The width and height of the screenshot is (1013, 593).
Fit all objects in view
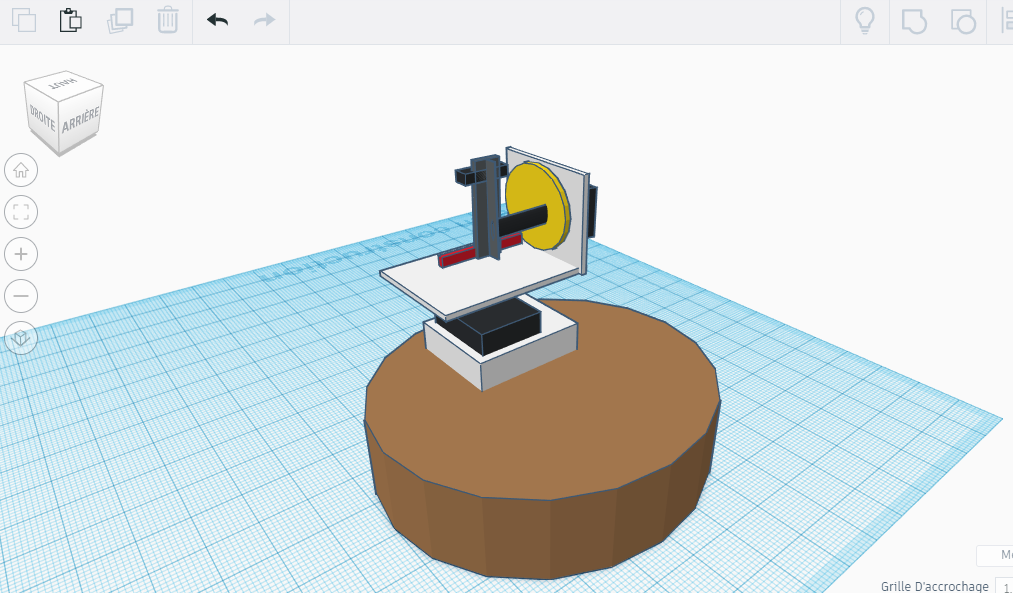(x=21, y=212)
